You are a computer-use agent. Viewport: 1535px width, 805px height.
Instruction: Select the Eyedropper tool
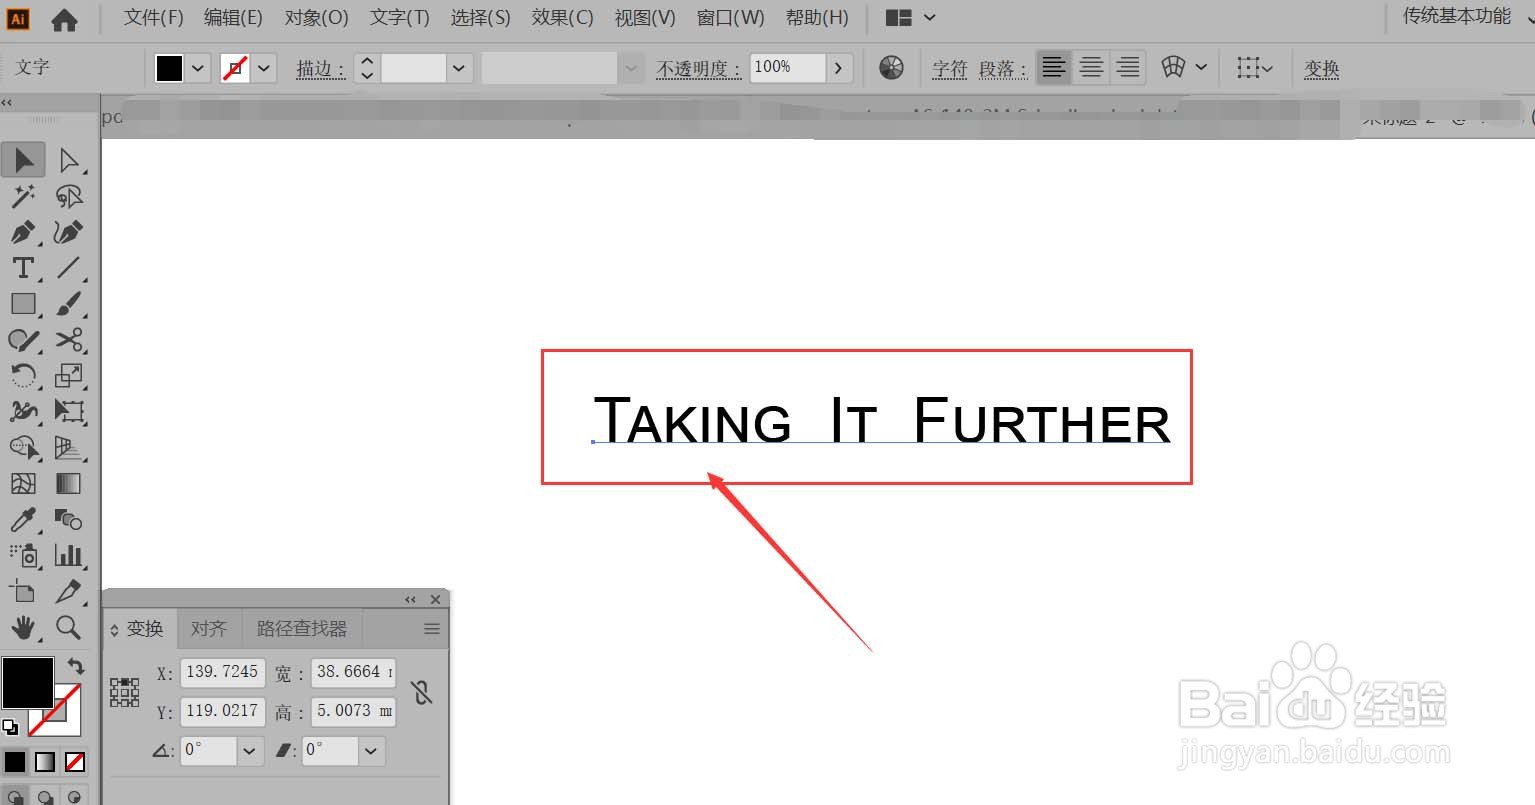point(23,520)
